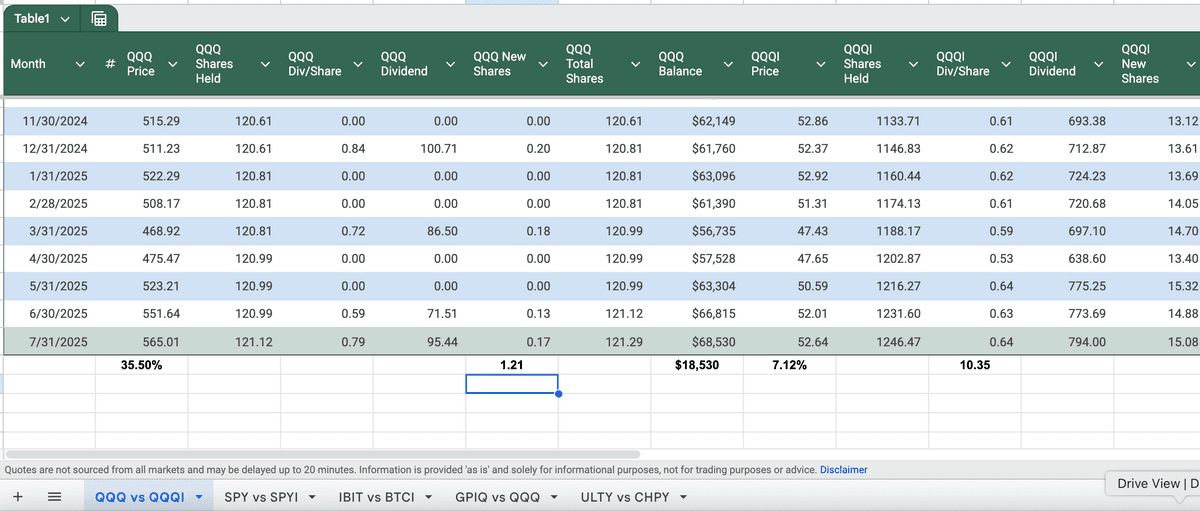The image size is (1200, 511).
Task: Open QQQ vs QQQI tab menu arrow
Action: click(x=198, y=497)
